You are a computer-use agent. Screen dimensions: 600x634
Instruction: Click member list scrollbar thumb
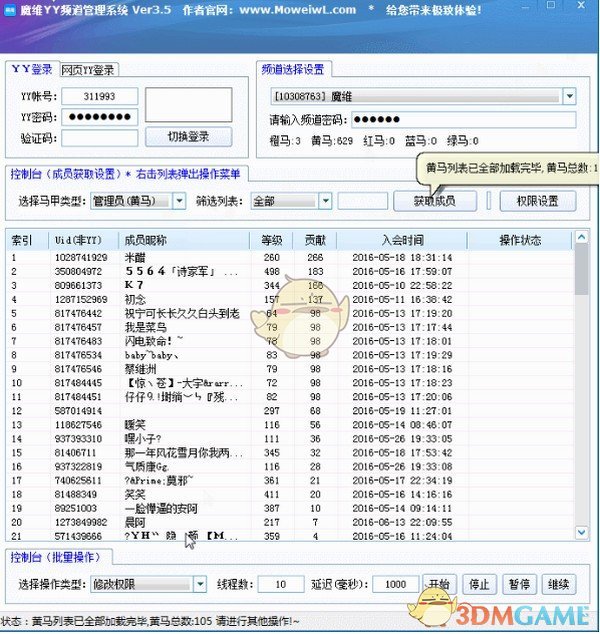[x=581, y=269]
